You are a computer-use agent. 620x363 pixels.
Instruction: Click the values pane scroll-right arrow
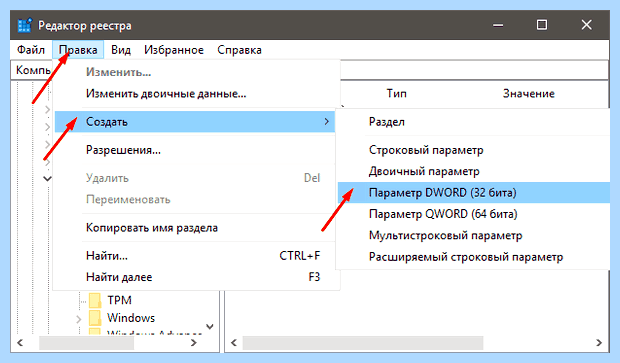coord(599,342)
